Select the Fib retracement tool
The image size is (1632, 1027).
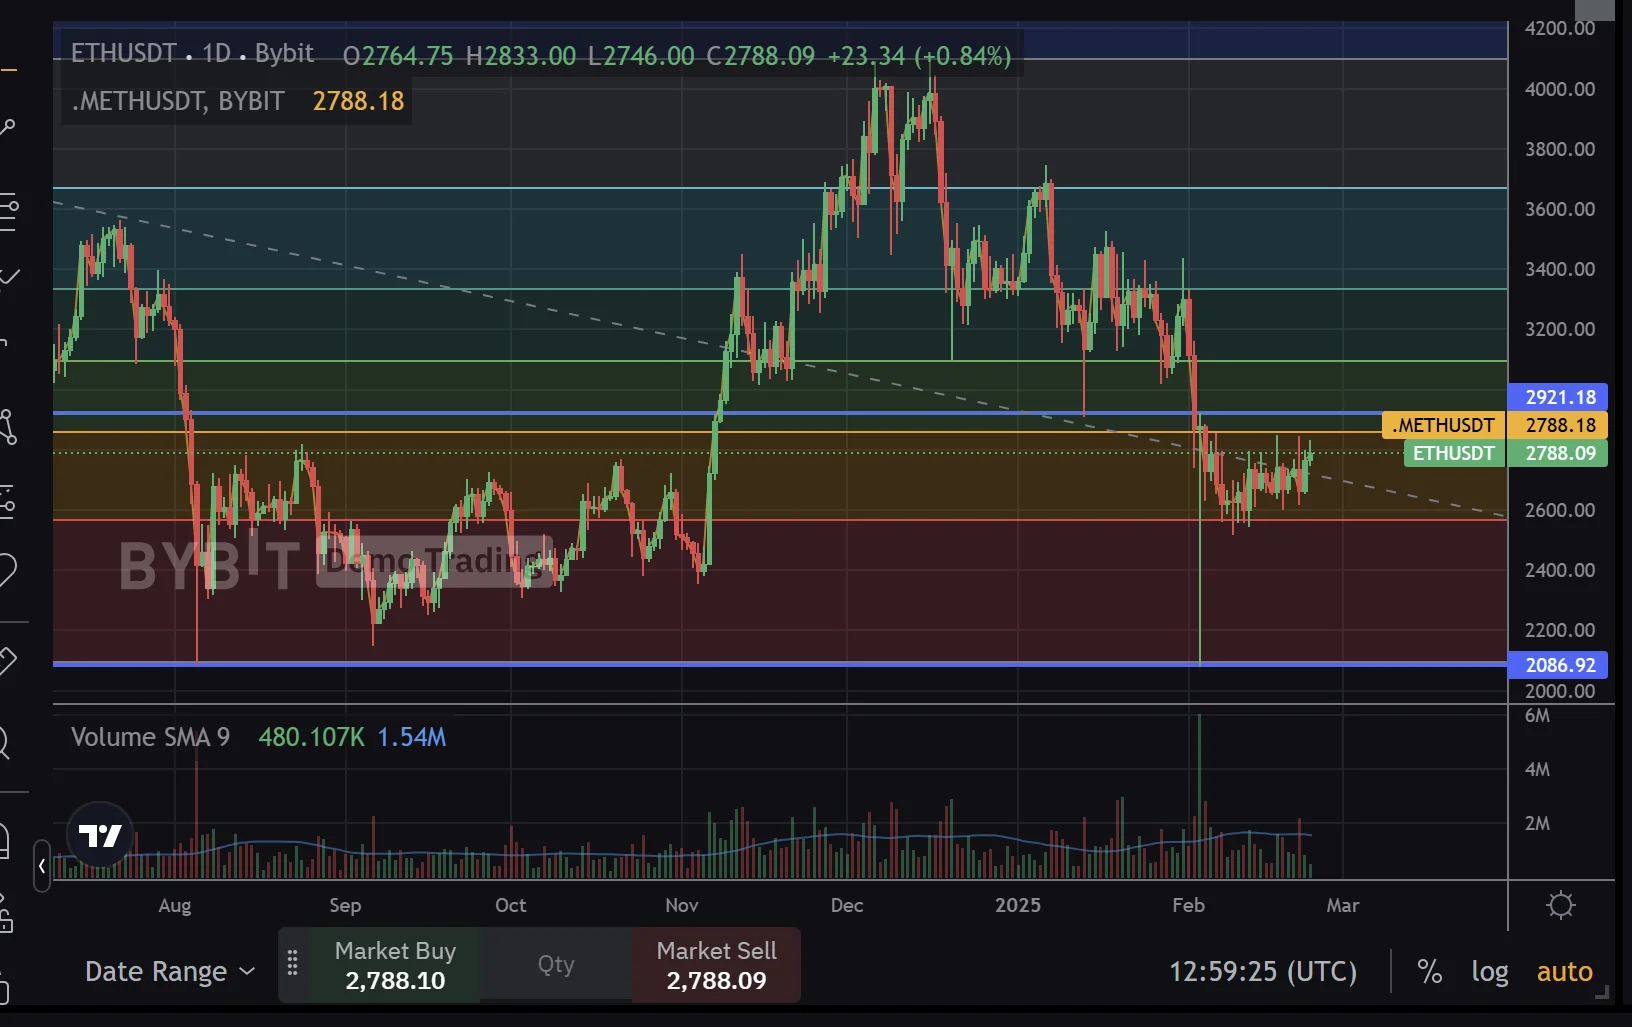coord(8,210)
